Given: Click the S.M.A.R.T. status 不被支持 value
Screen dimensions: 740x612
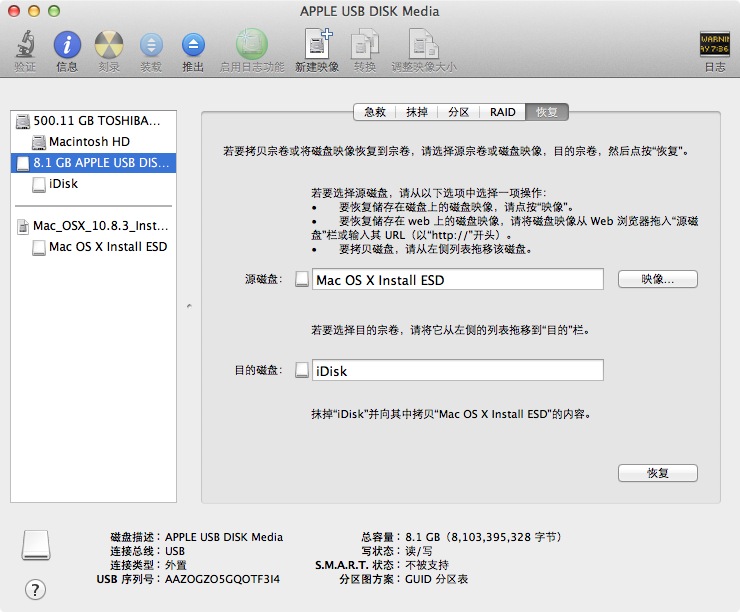Looking at the screenshot, I should click(427, 565).
